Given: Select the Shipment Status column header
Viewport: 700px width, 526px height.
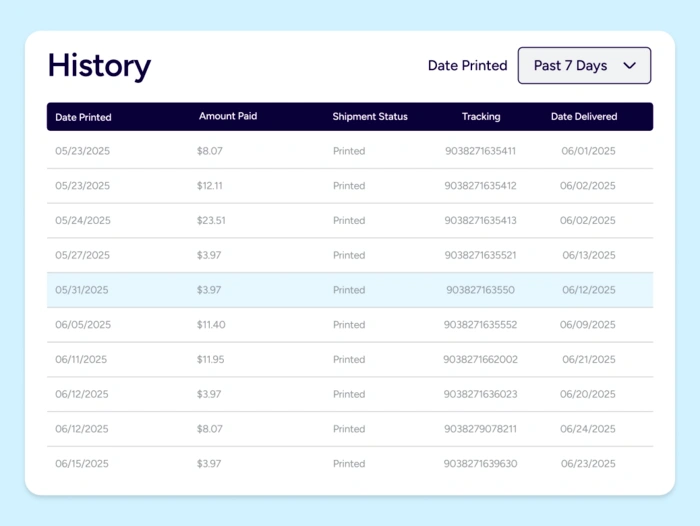Looking at the screenshot, I should click(x=370, y=116).
